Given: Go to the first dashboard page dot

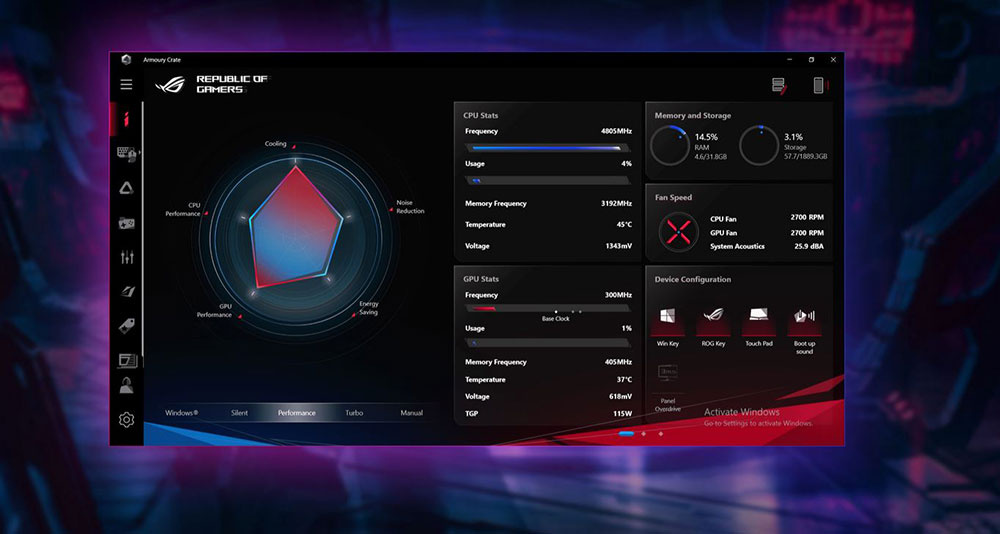Looking at the screenshot, I should 626,433.
